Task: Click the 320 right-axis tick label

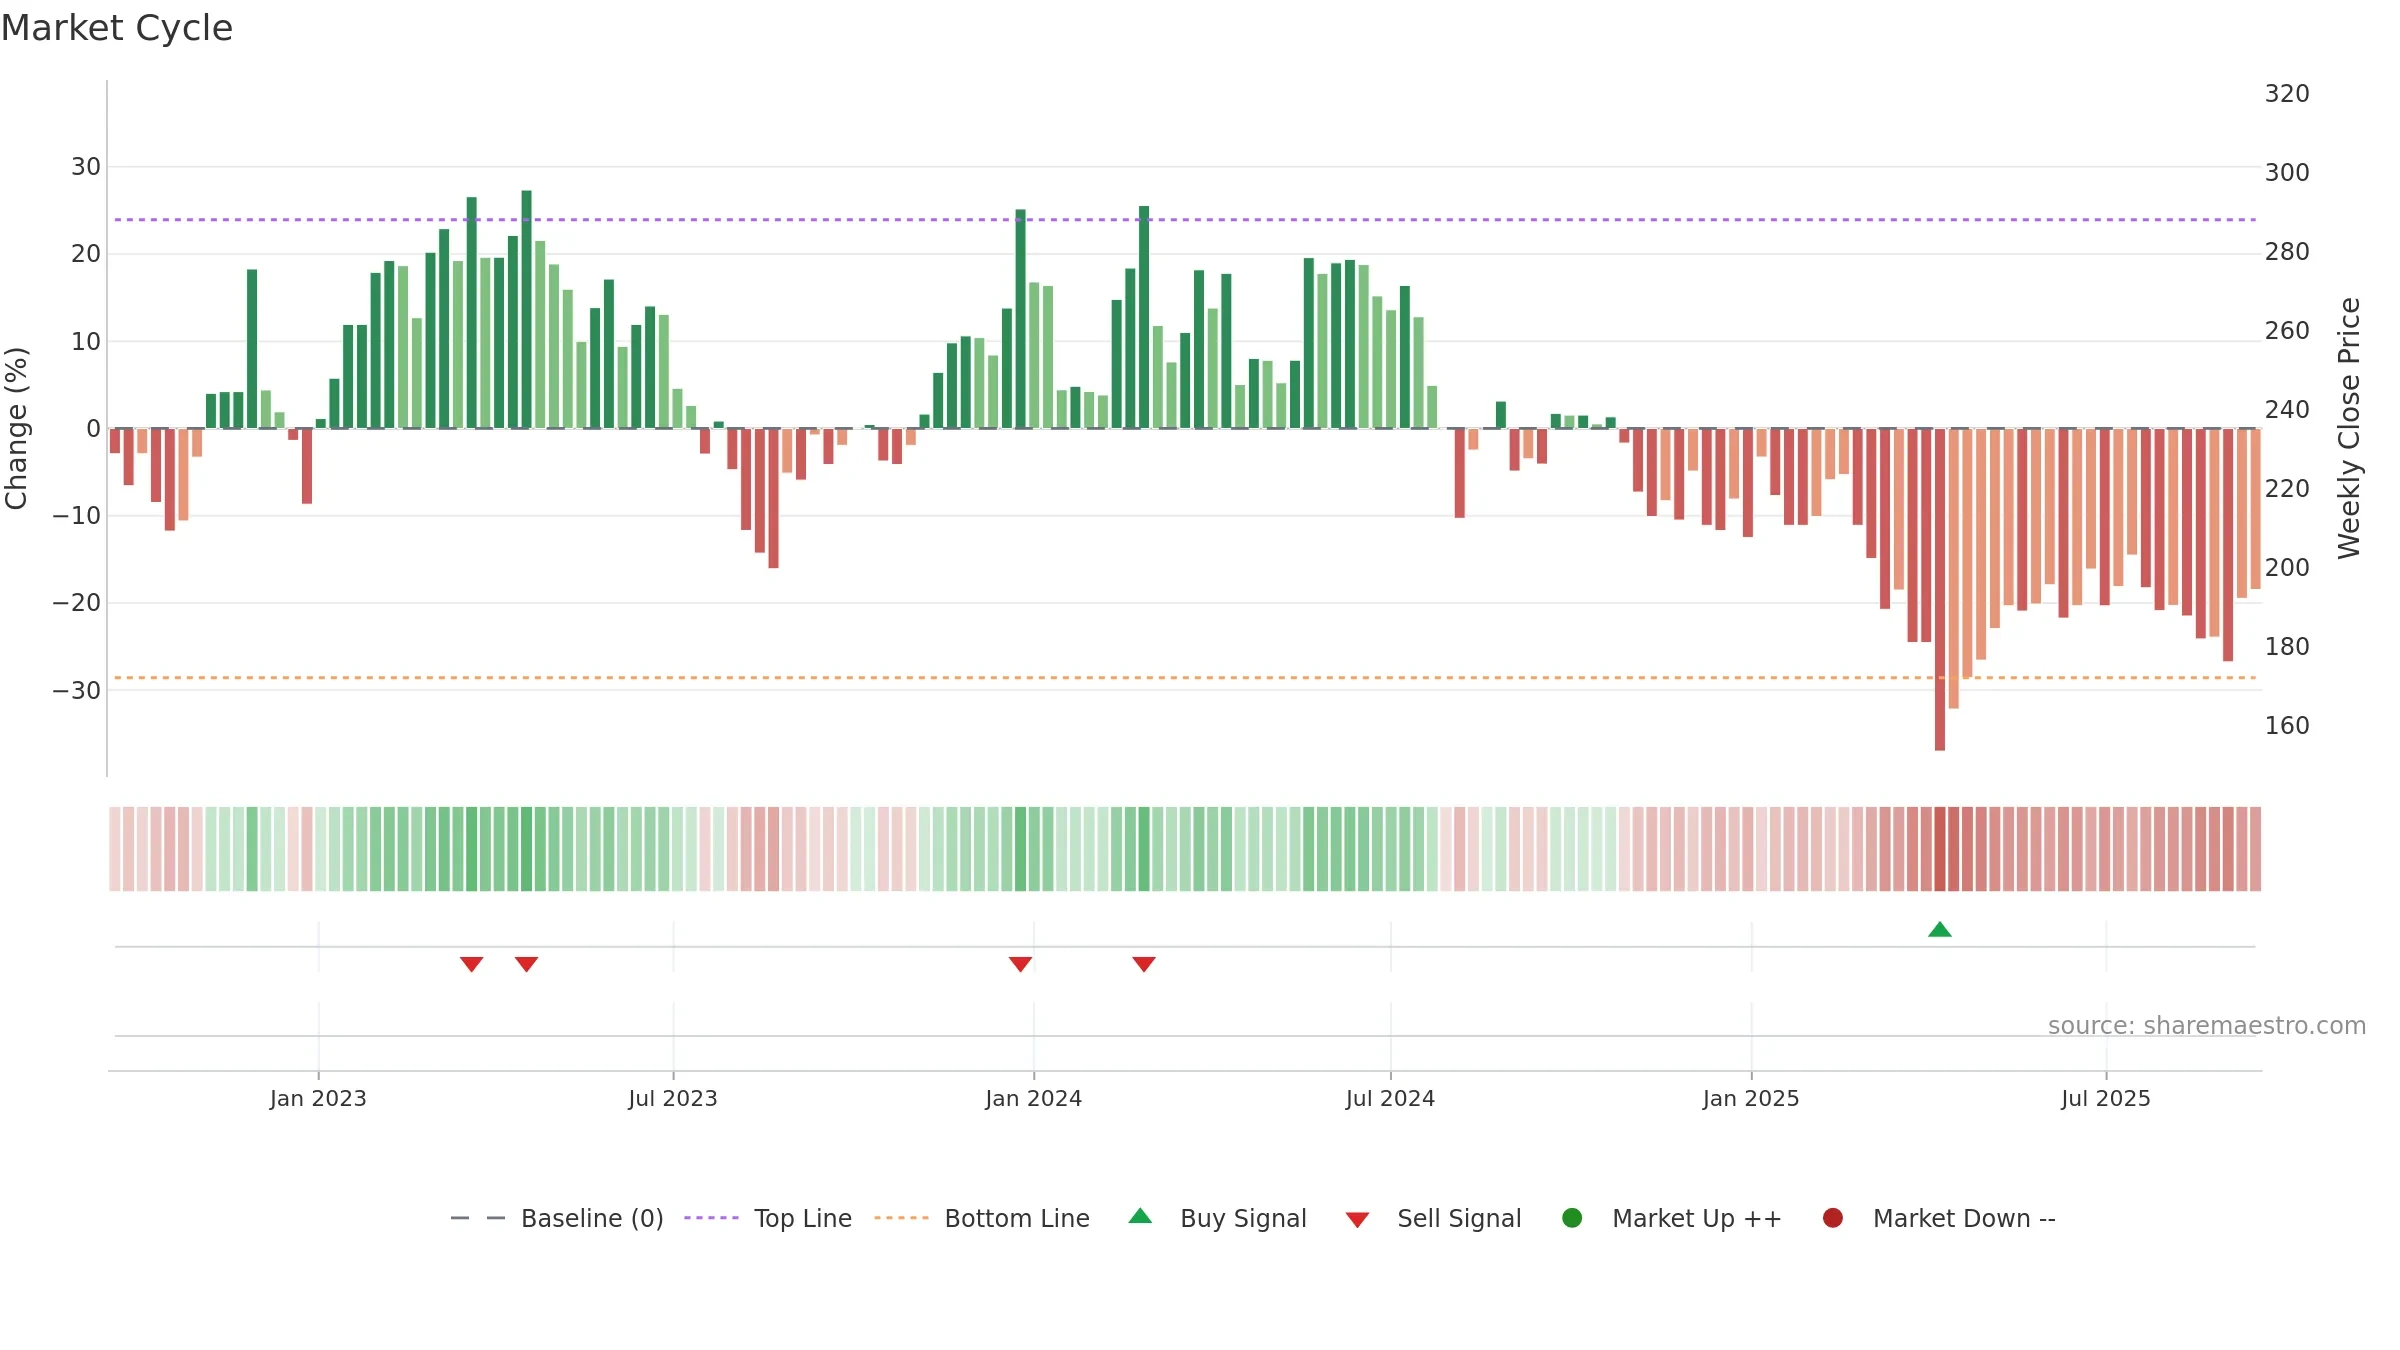Action: 2287,94
